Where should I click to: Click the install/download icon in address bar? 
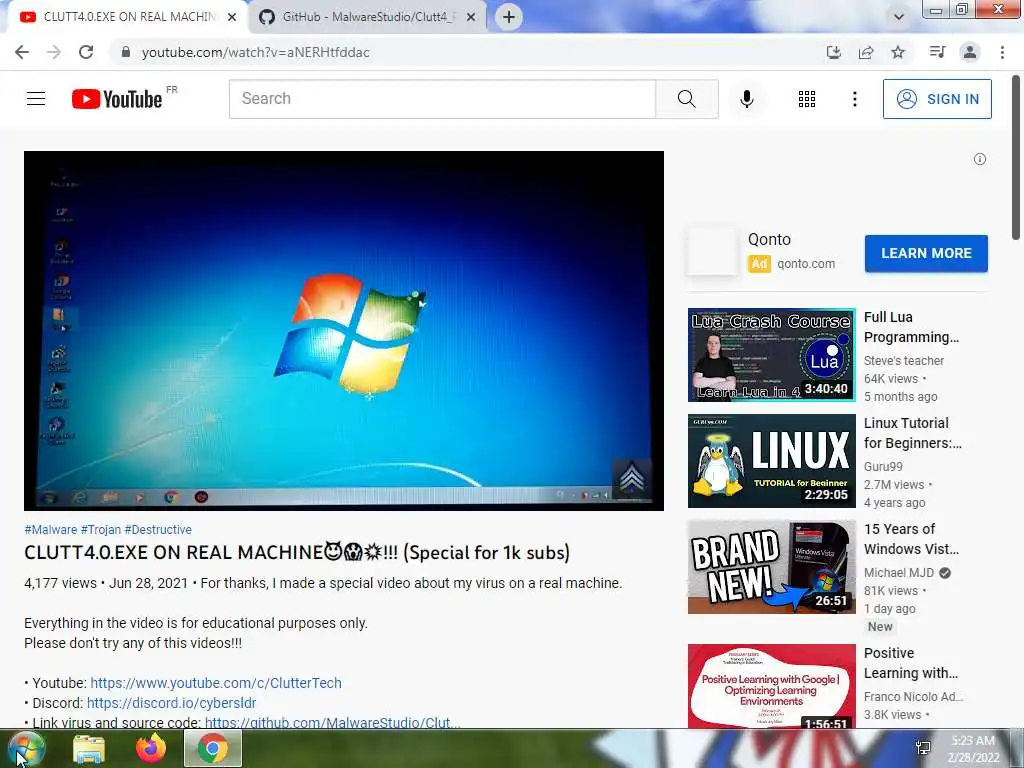833,52
